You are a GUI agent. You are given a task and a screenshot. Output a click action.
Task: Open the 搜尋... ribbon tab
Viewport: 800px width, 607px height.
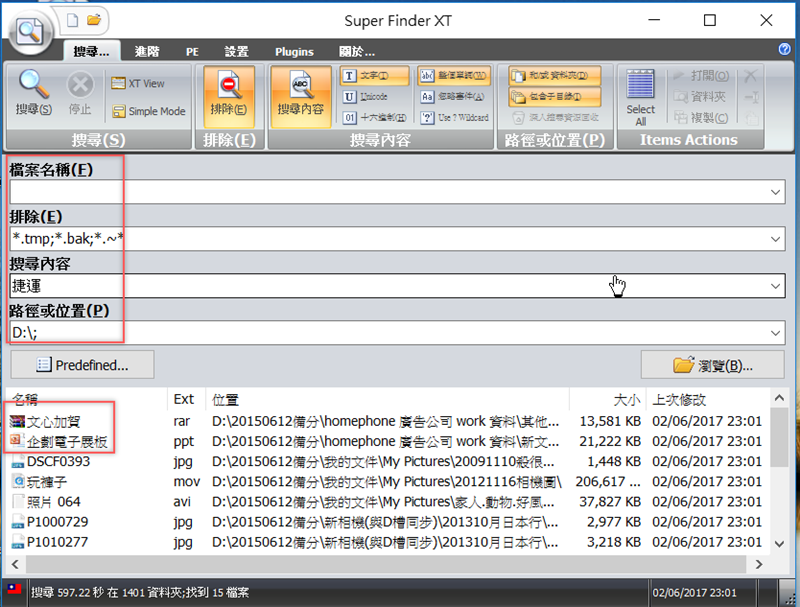coord(91,52)
